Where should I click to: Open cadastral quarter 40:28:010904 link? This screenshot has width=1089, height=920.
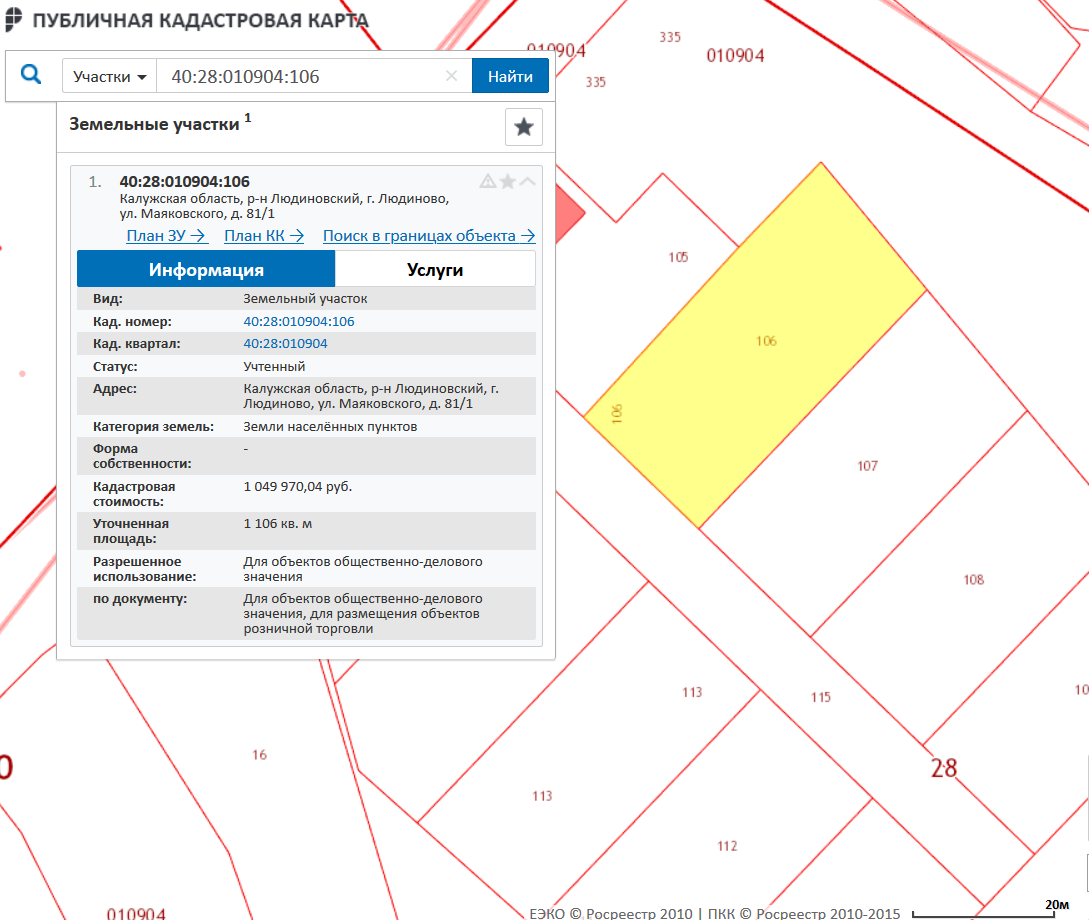coord(285,344)
